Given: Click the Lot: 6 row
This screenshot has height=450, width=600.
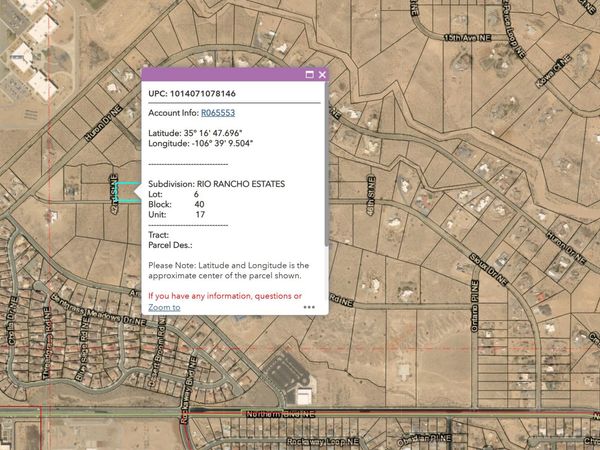Looking at the screenshot, I should coord(173,194).
